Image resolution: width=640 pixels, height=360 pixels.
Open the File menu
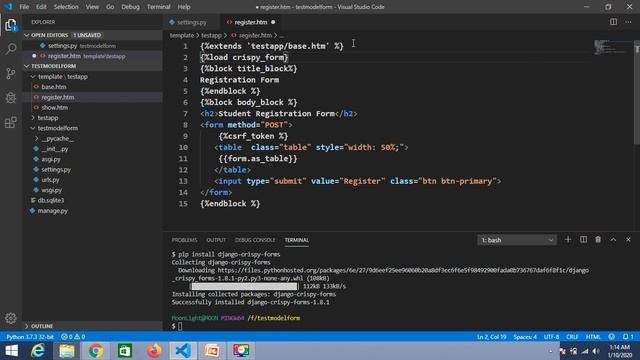(x=24, y=7)
